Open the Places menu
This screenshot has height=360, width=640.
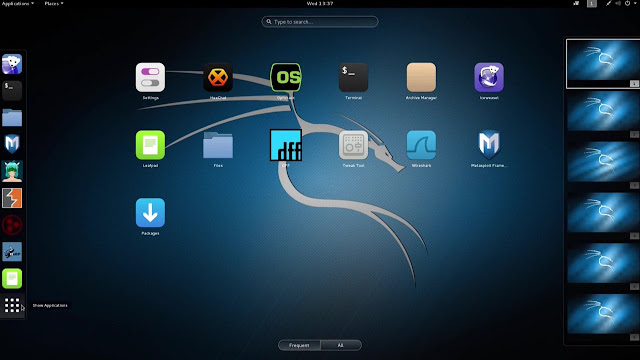tap(54, 3)
